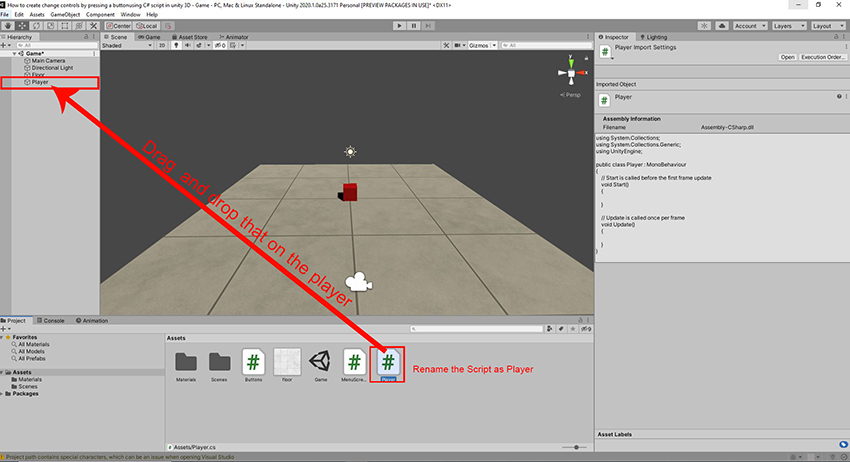850x462 pixels.
Task: Toggle handle rotation Local button
Action: [146, 25]
